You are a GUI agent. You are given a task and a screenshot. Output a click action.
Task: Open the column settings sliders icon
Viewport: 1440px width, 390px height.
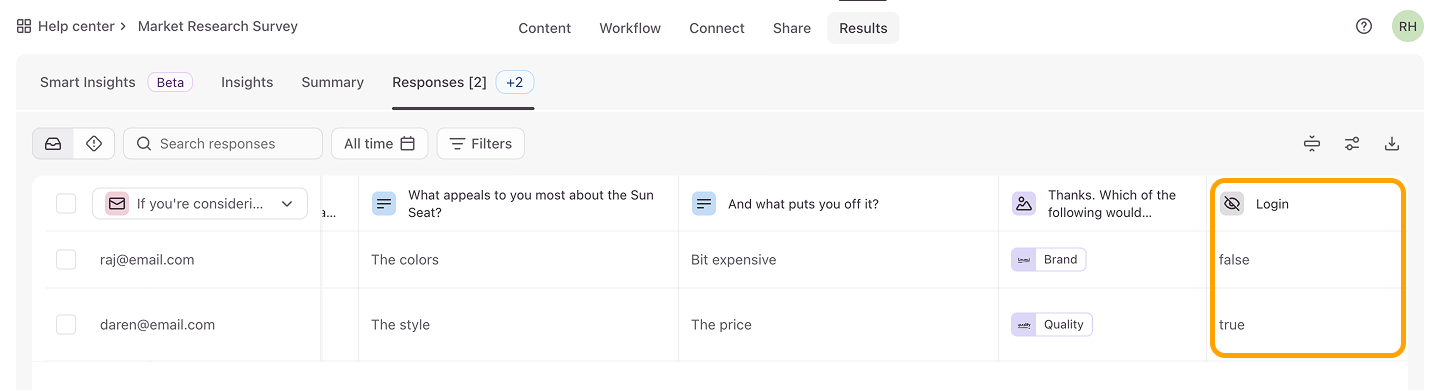(1352, 144)
